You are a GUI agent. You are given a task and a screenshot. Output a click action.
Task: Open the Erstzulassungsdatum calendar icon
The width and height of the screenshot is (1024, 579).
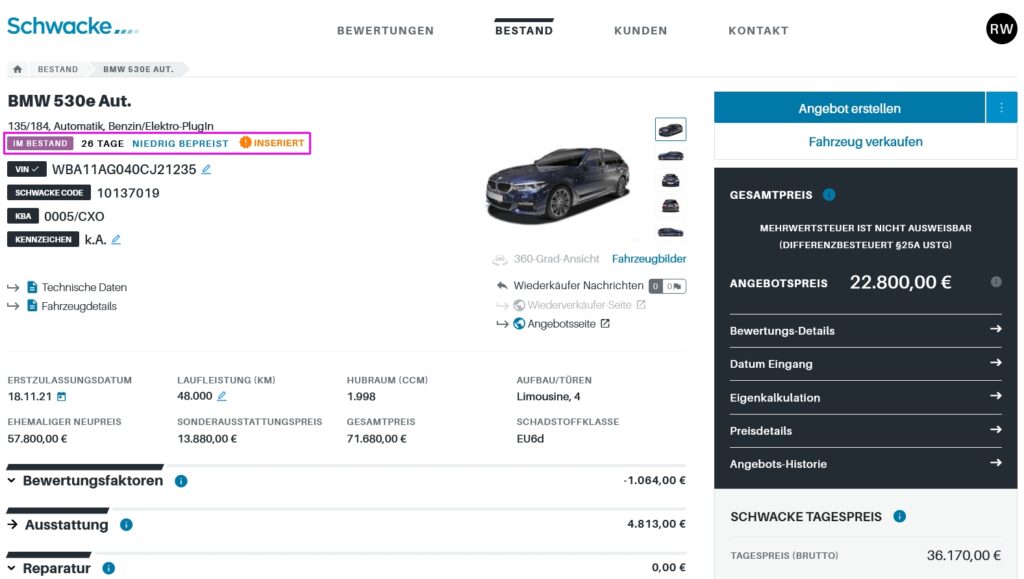click(x=61, y=396)
